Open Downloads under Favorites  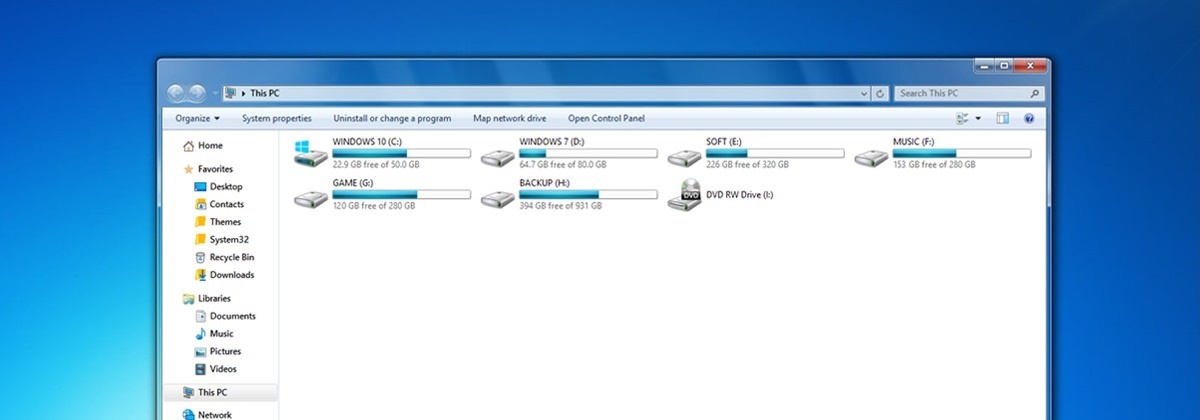(x=224, y=275)
